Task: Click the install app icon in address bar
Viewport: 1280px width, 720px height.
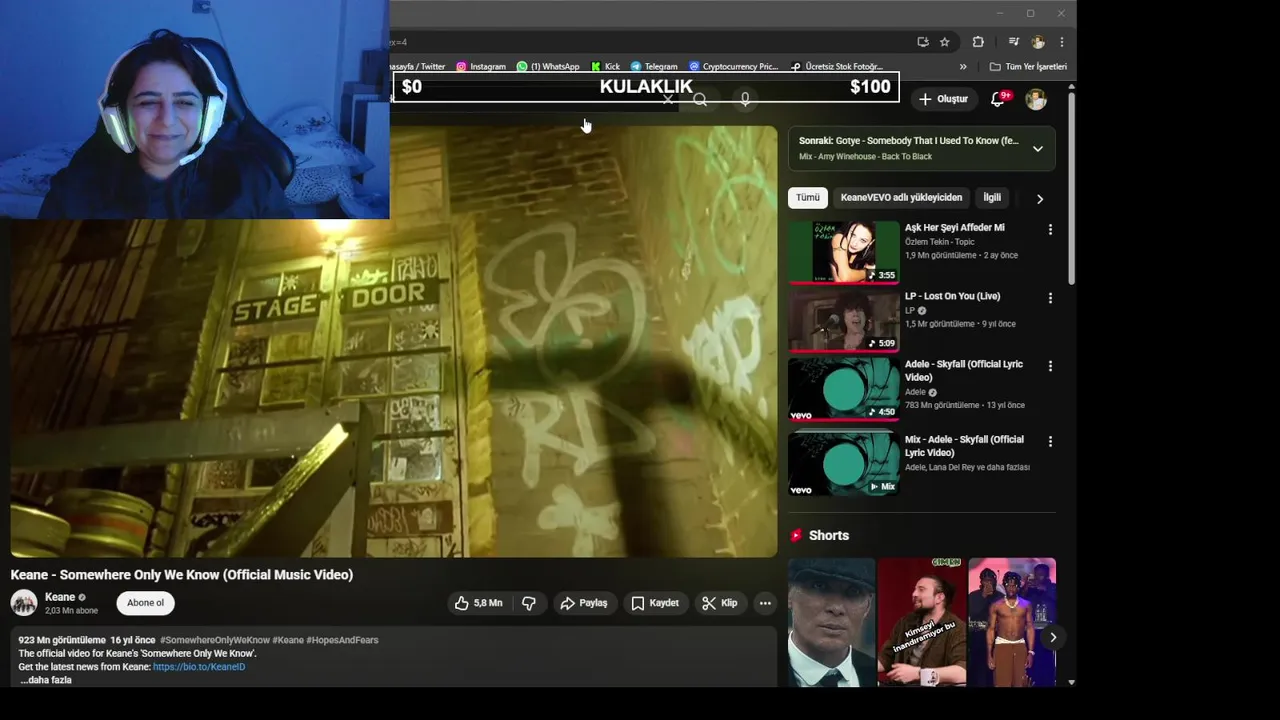Action: tap(922, 42)
